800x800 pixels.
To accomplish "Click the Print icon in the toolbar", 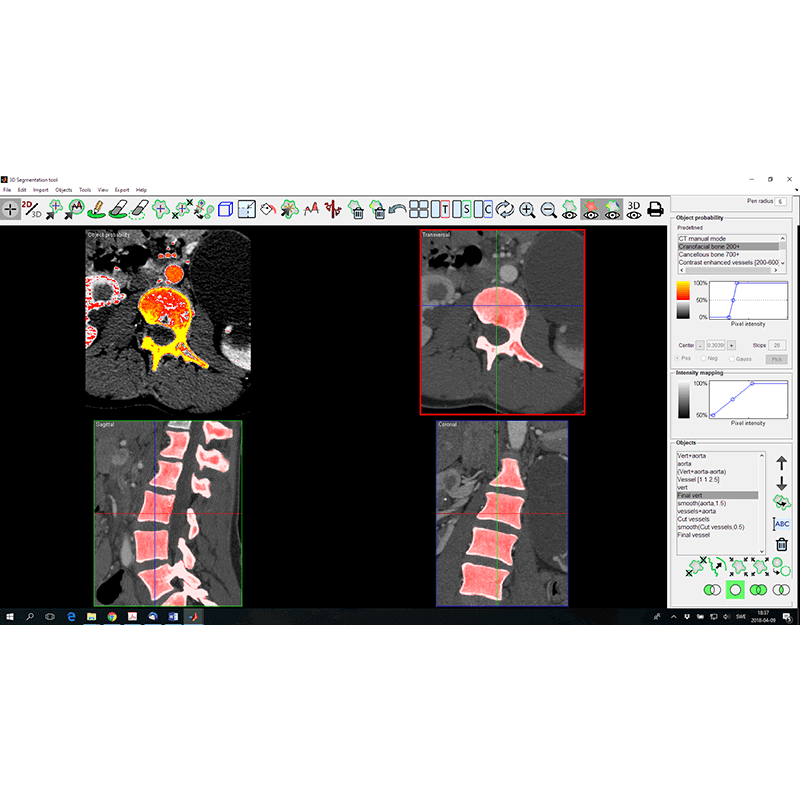I will tap(656, 209).
